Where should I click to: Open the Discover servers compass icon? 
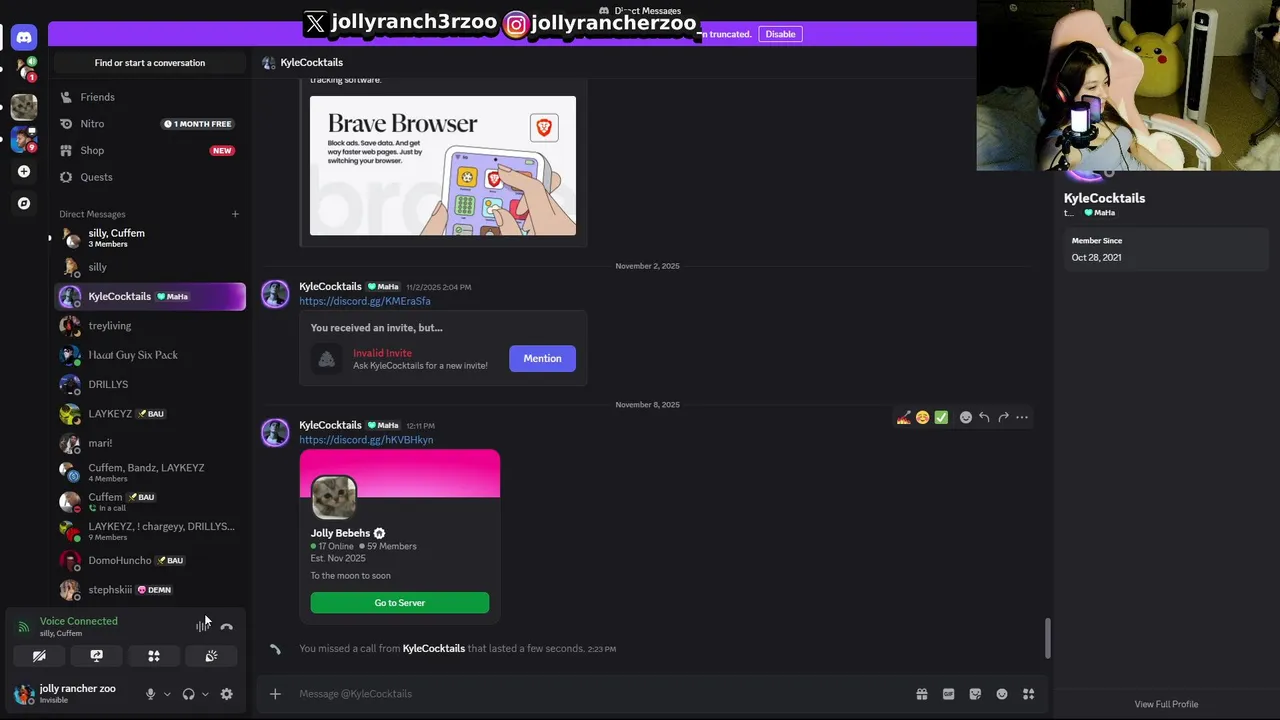[24, 203]
